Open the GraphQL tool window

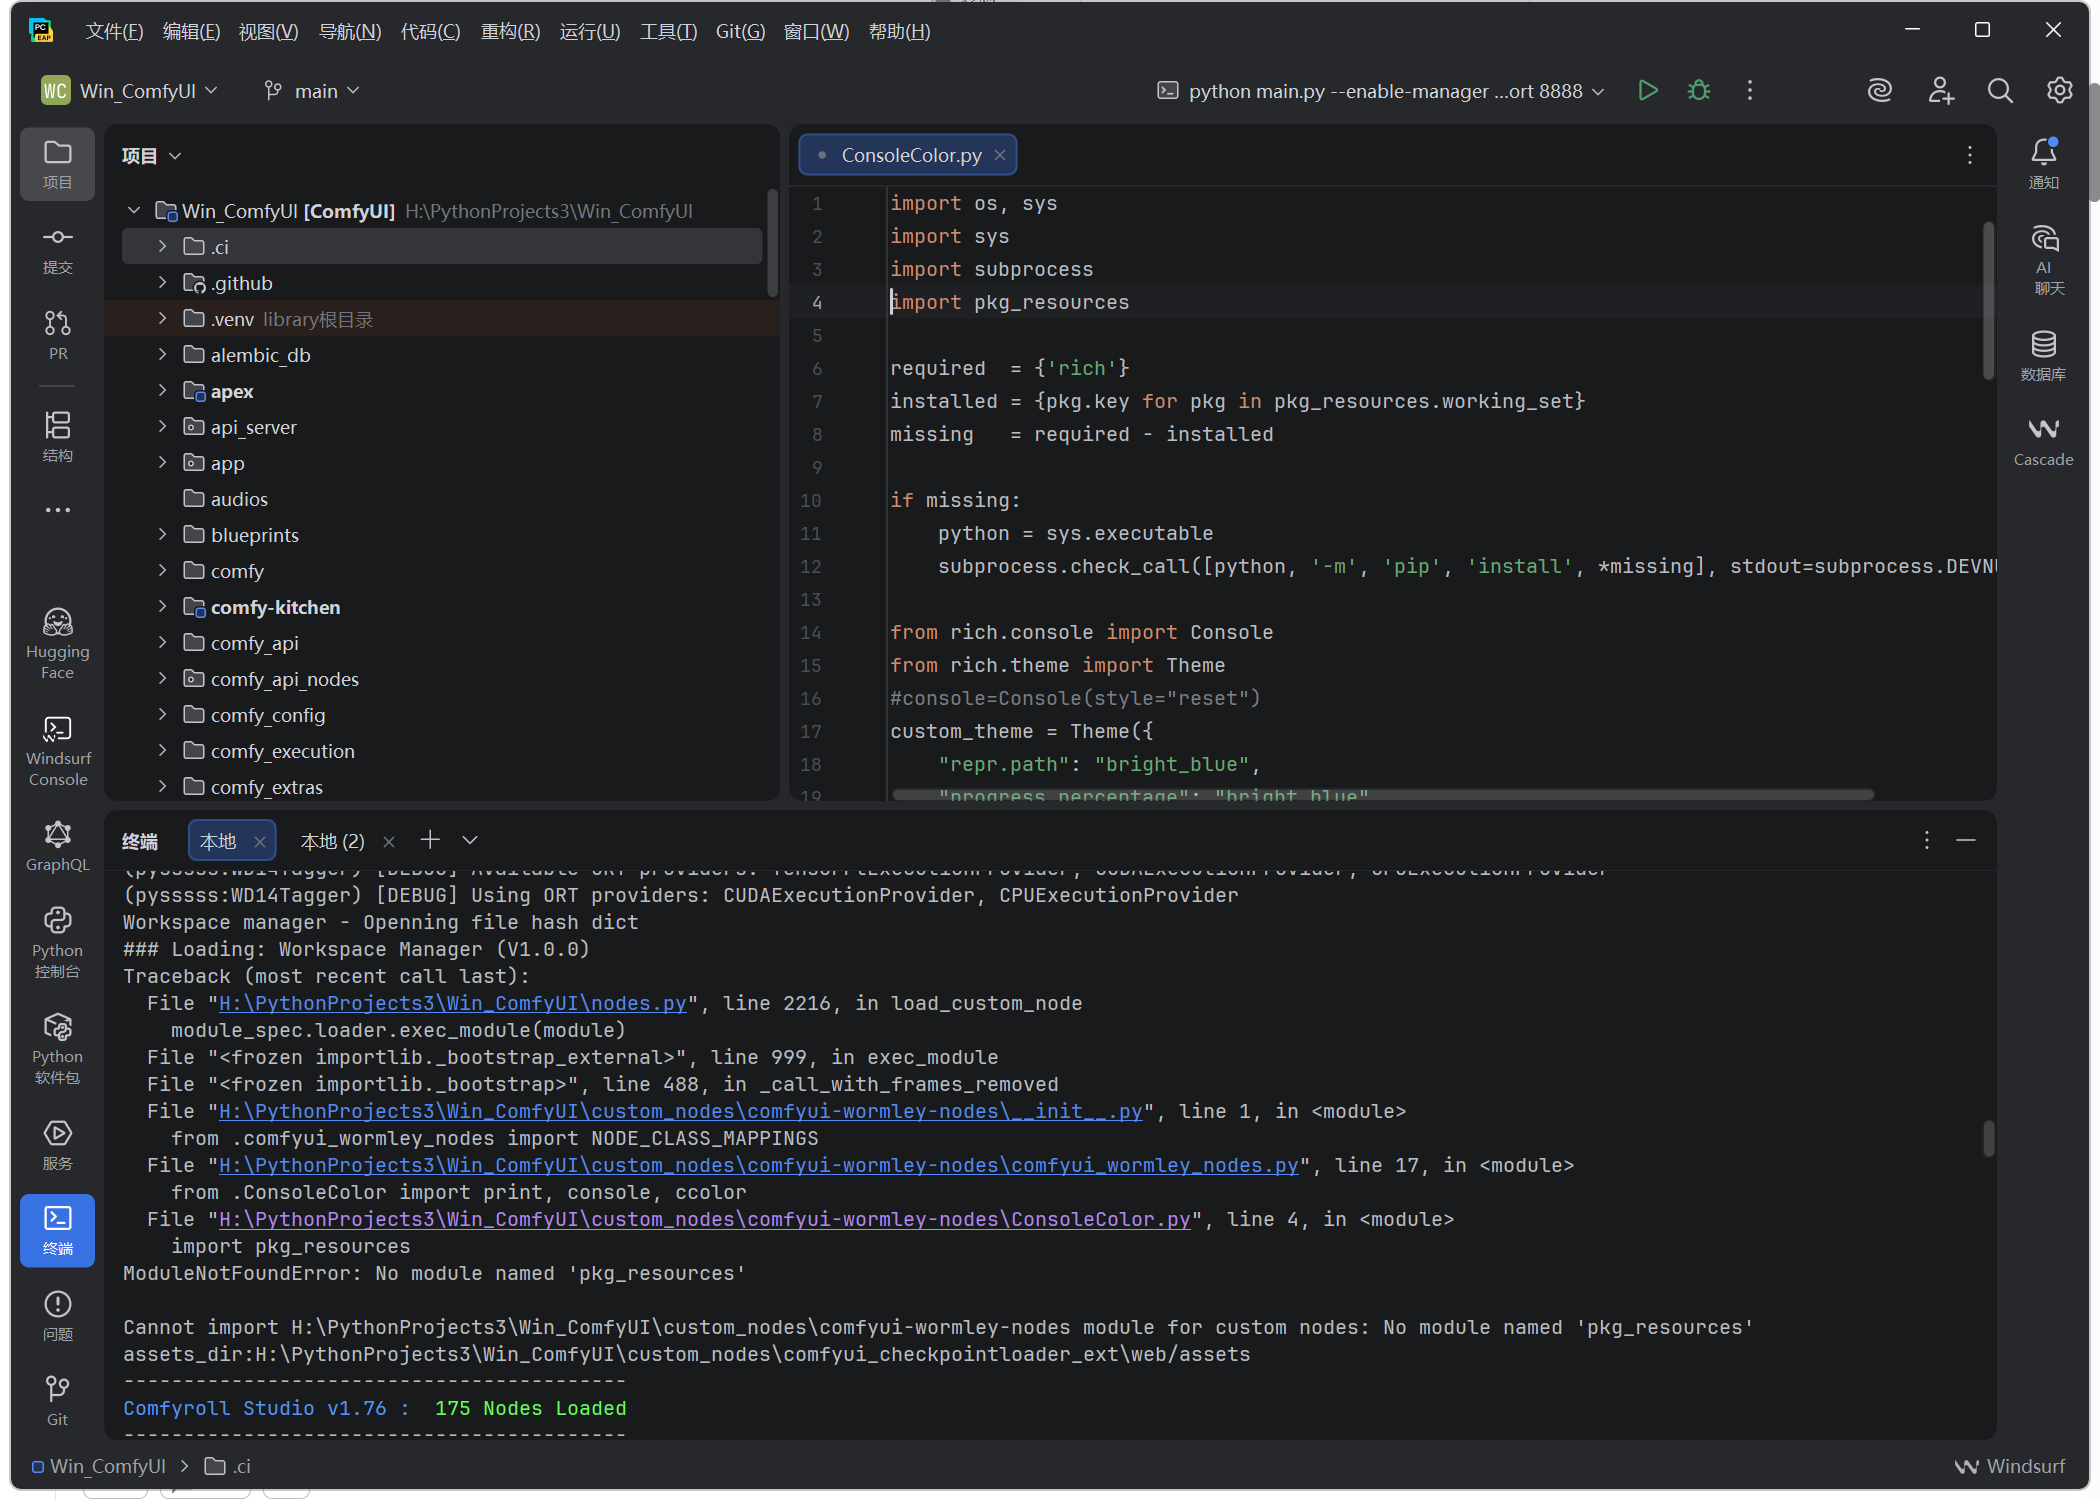pos(57,846)
